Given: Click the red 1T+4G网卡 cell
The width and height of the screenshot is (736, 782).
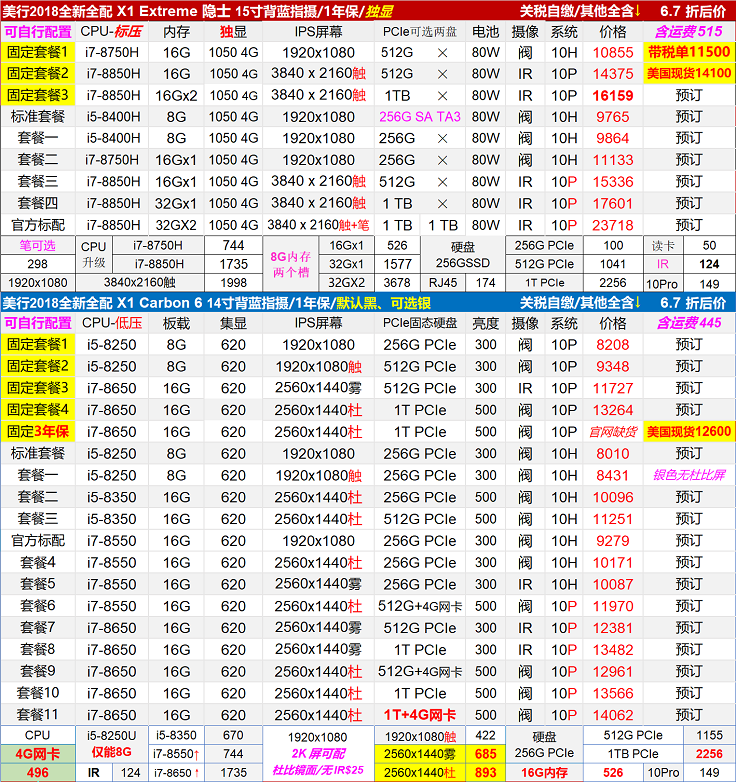Looking at the screenshot, I should point(420,715).
